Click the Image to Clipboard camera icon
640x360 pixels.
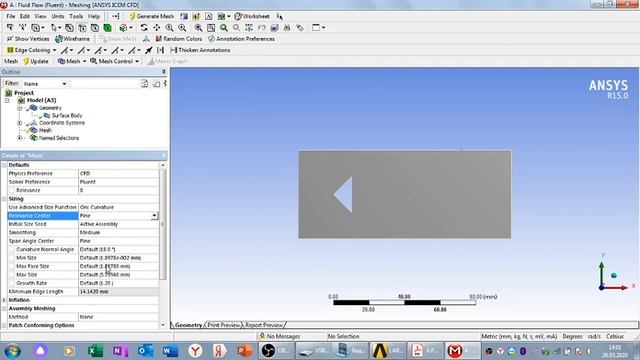221,16
